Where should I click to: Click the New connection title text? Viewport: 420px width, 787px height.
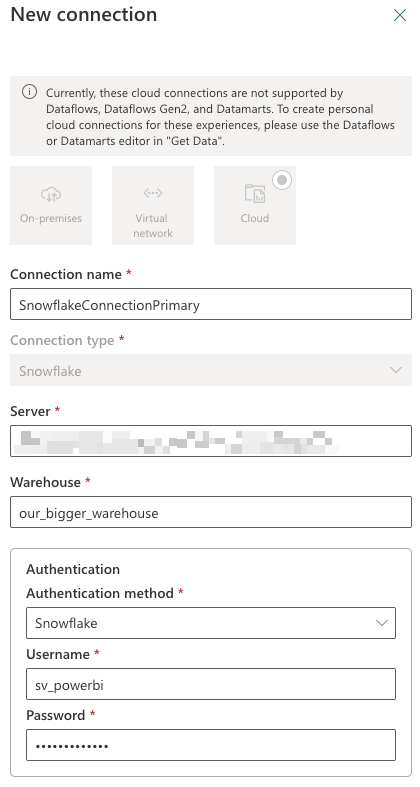tap(84, 15)
